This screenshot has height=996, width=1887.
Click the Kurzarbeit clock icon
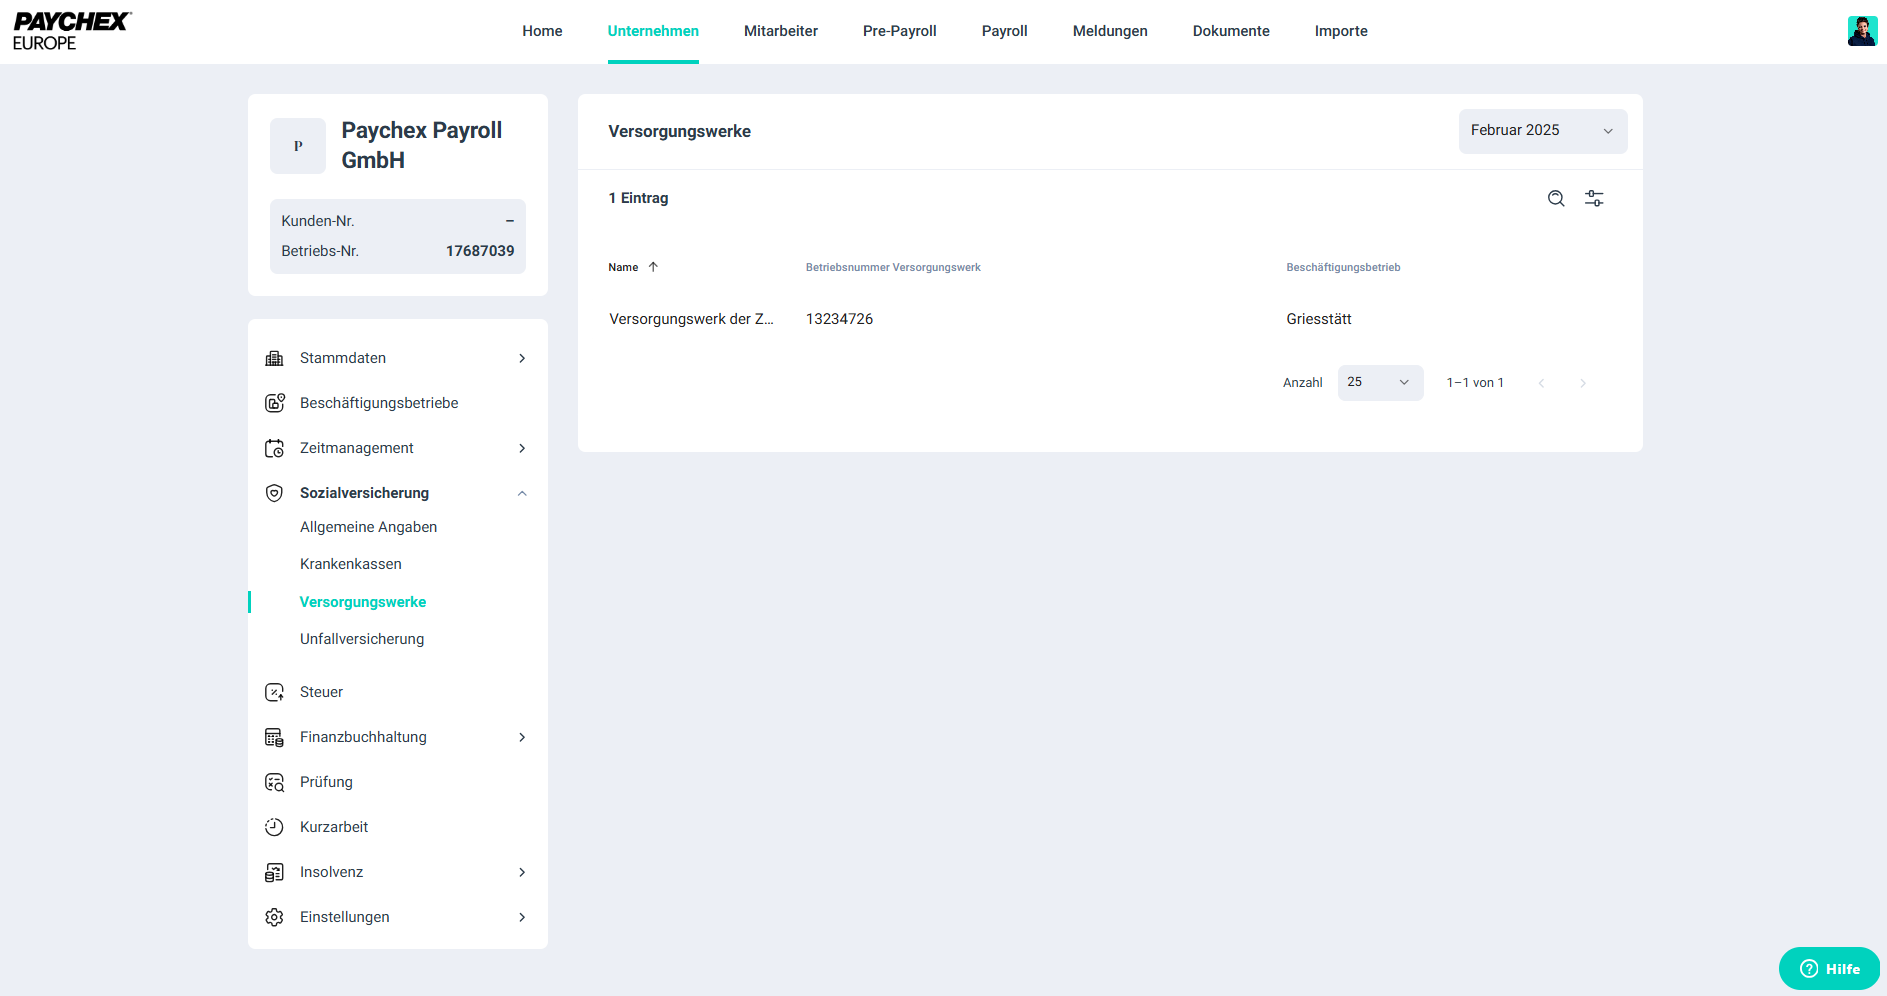click(274, 827)
